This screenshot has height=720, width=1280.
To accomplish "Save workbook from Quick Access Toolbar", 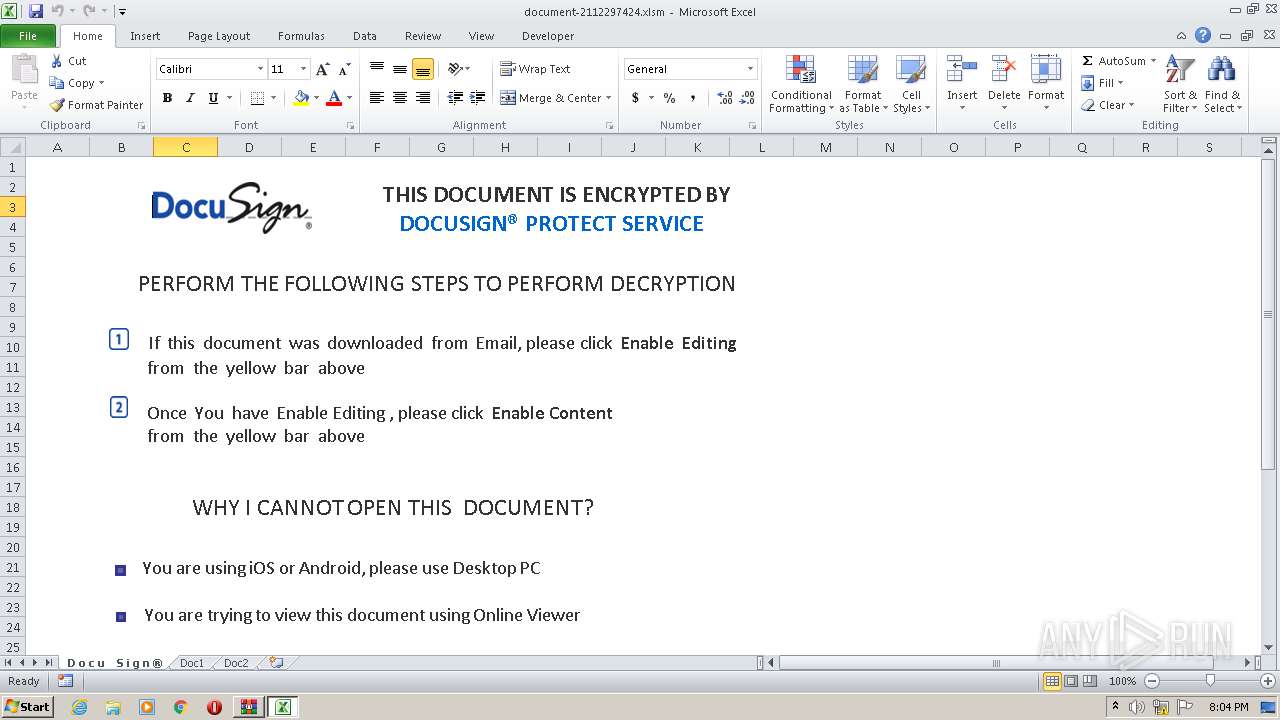I will (36, 11).
